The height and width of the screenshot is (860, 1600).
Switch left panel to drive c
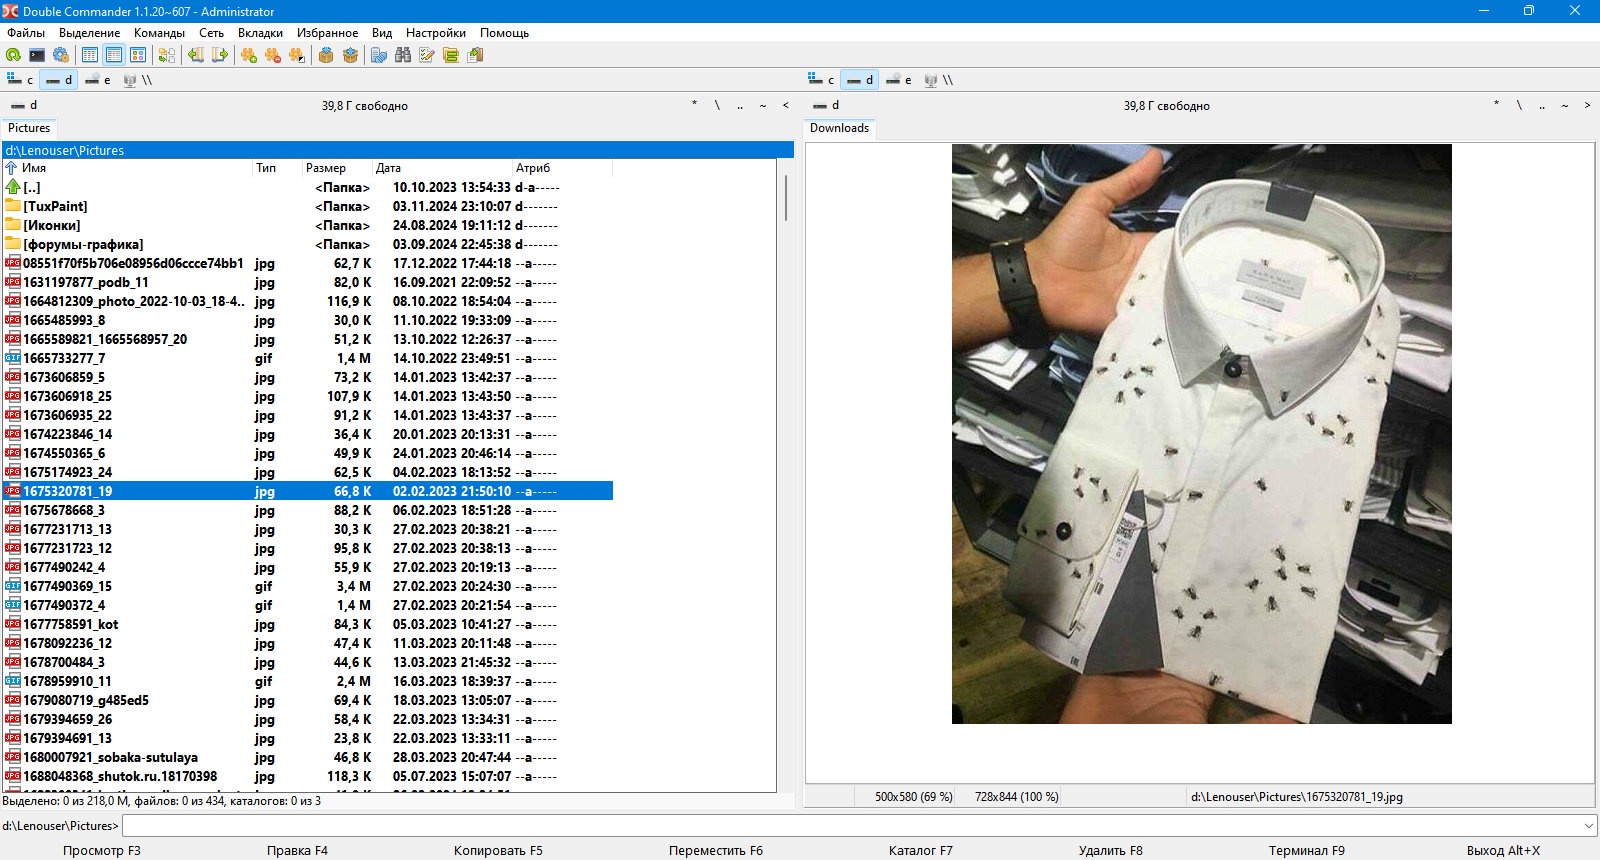point(20,80)
